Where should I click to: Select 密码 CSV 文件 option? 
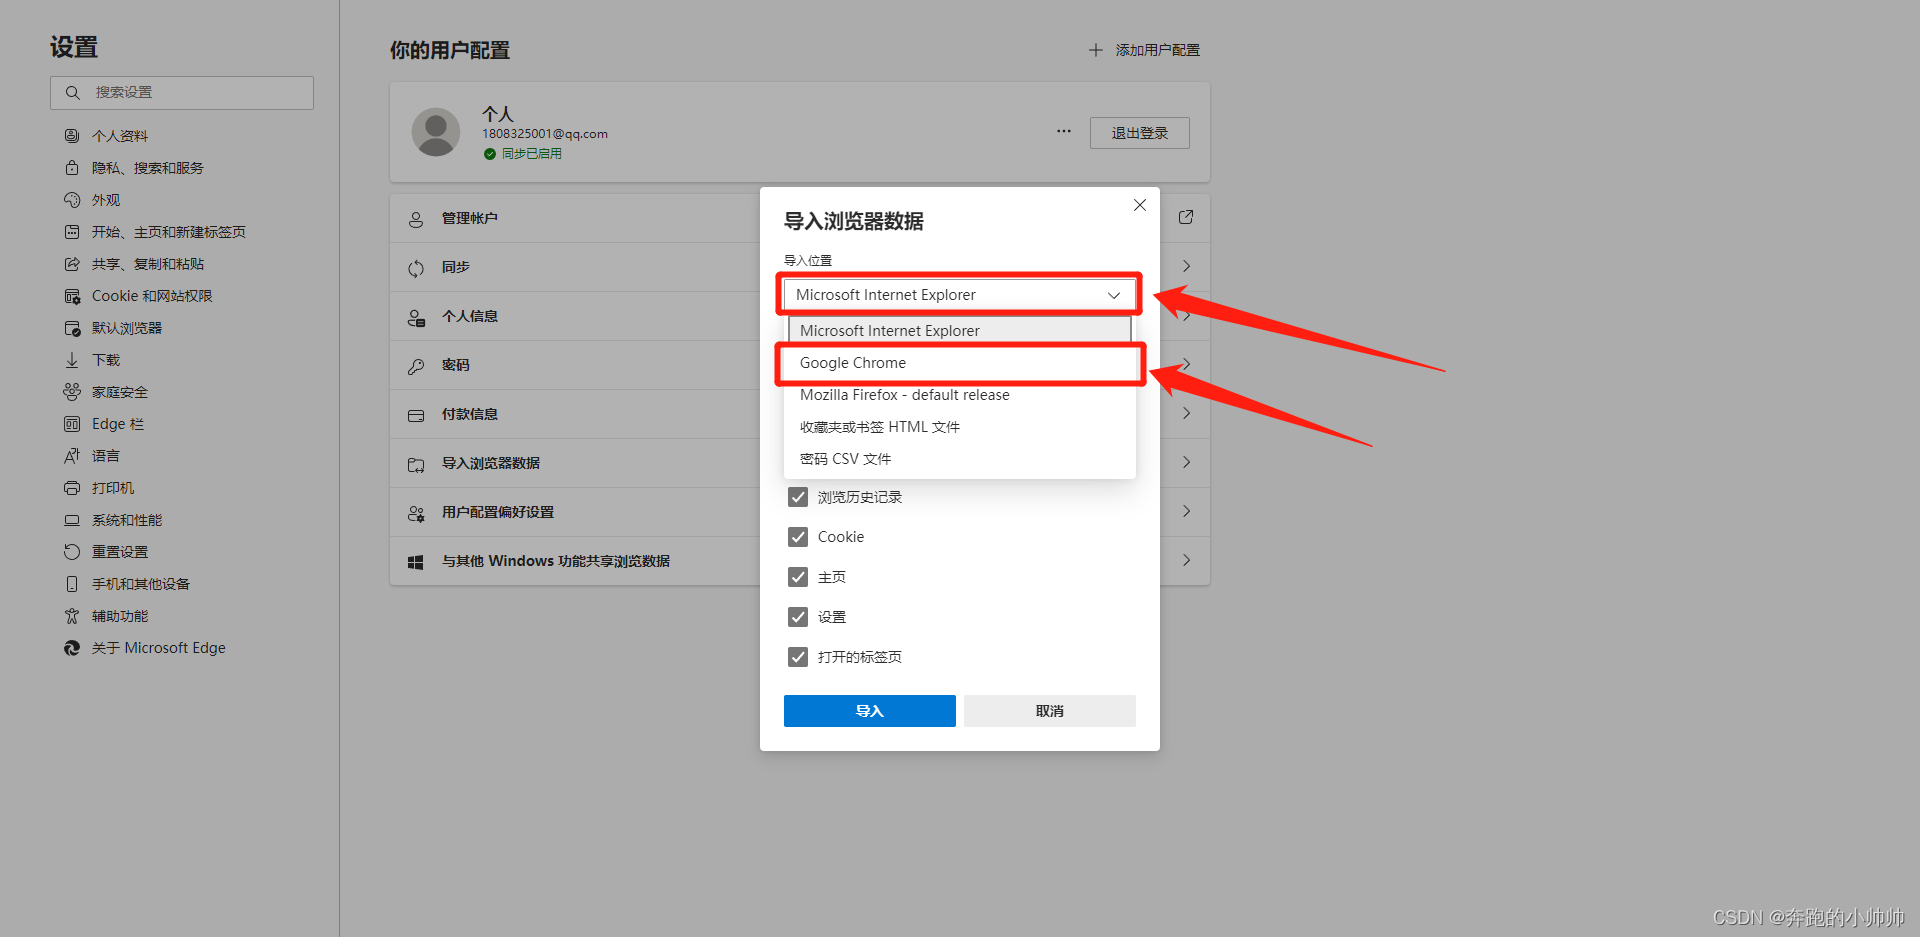click(x=960, y=459)
